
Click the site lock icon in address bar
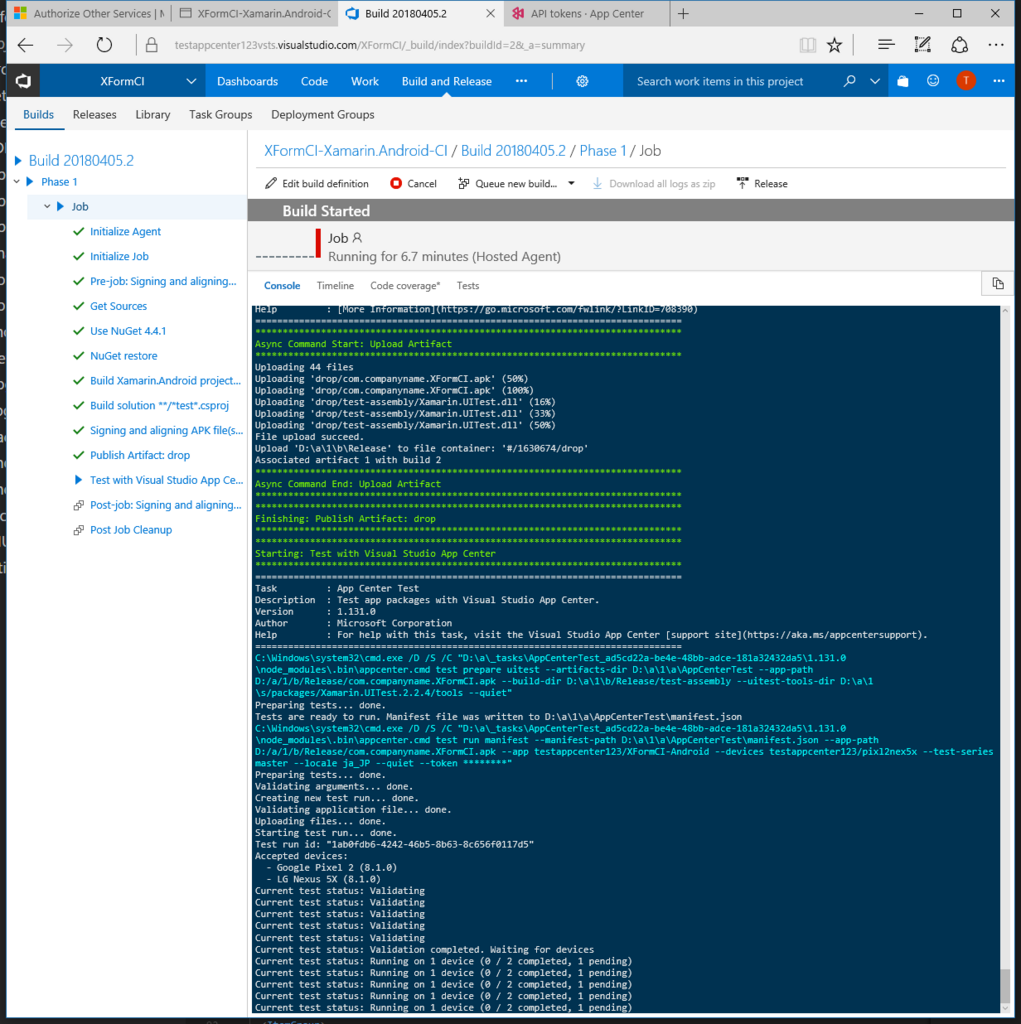pos(152,45)
